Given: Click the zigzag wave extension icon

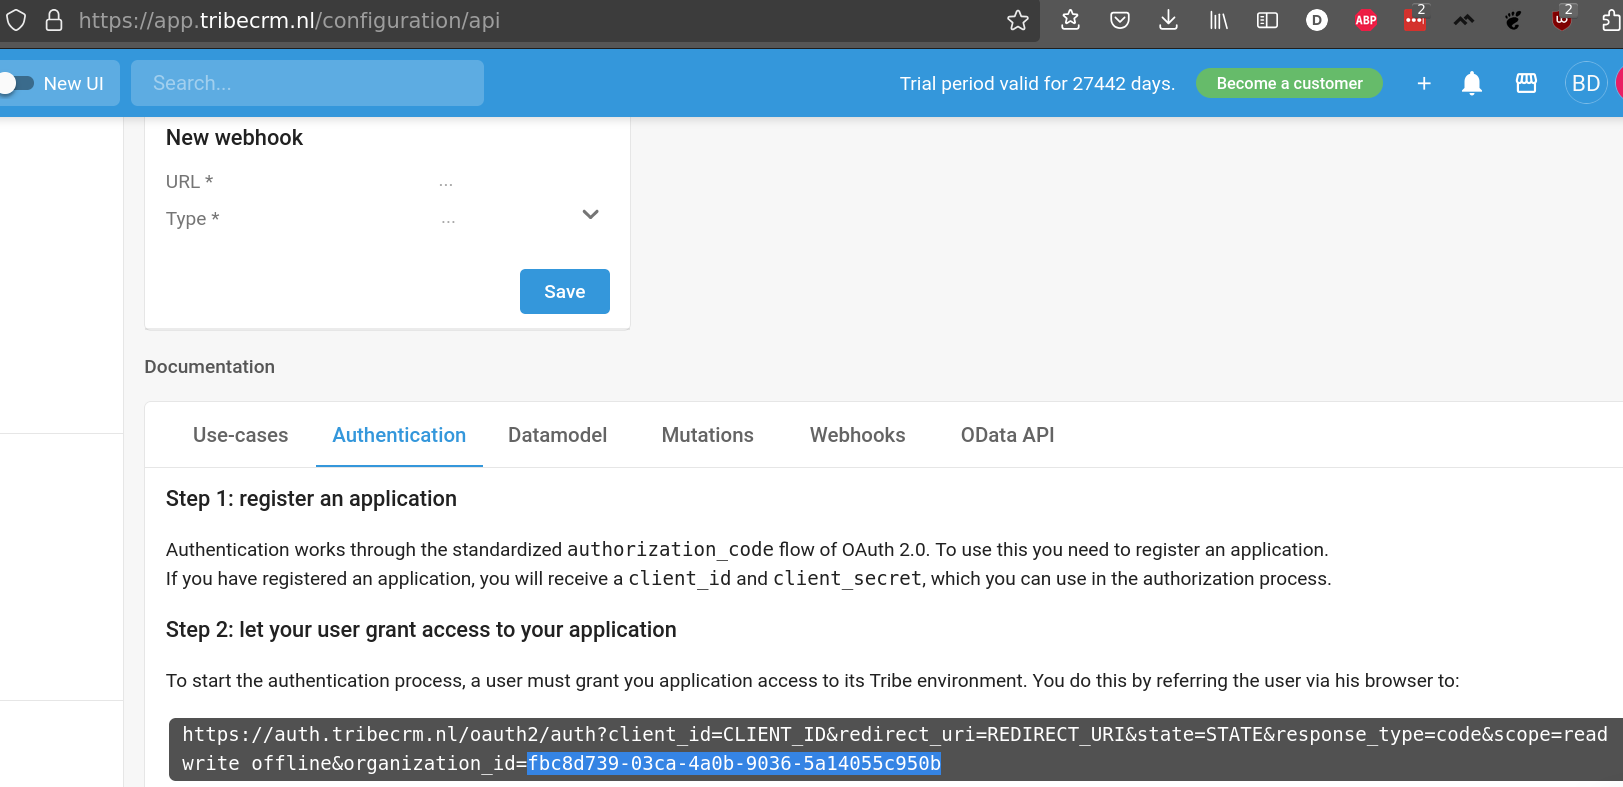Looking at the screenshot, I should coord(1464,20).
